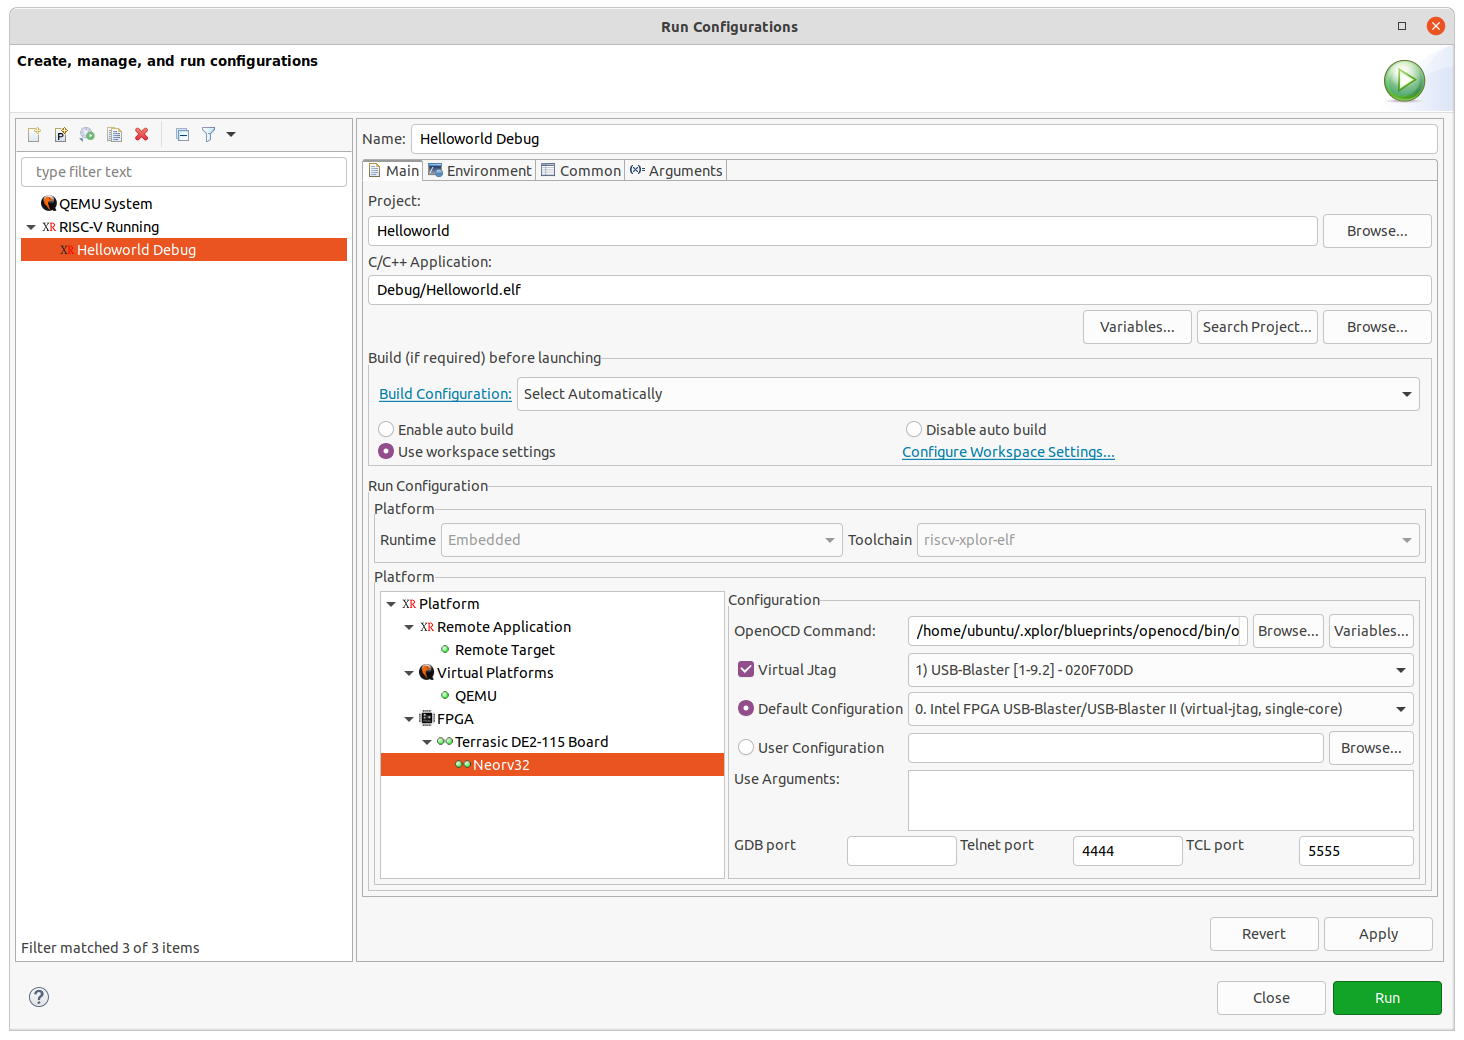The height and width of the screenshot is (1040, 1464).
Task: Click the green dot icon beside QEMU
Action: [x=445, y=696]
